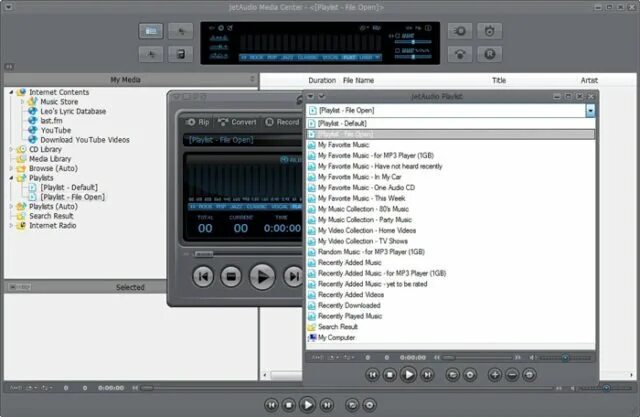Choose Recently Added Videos from the list

pyautogui.click(x=450, y=295)
